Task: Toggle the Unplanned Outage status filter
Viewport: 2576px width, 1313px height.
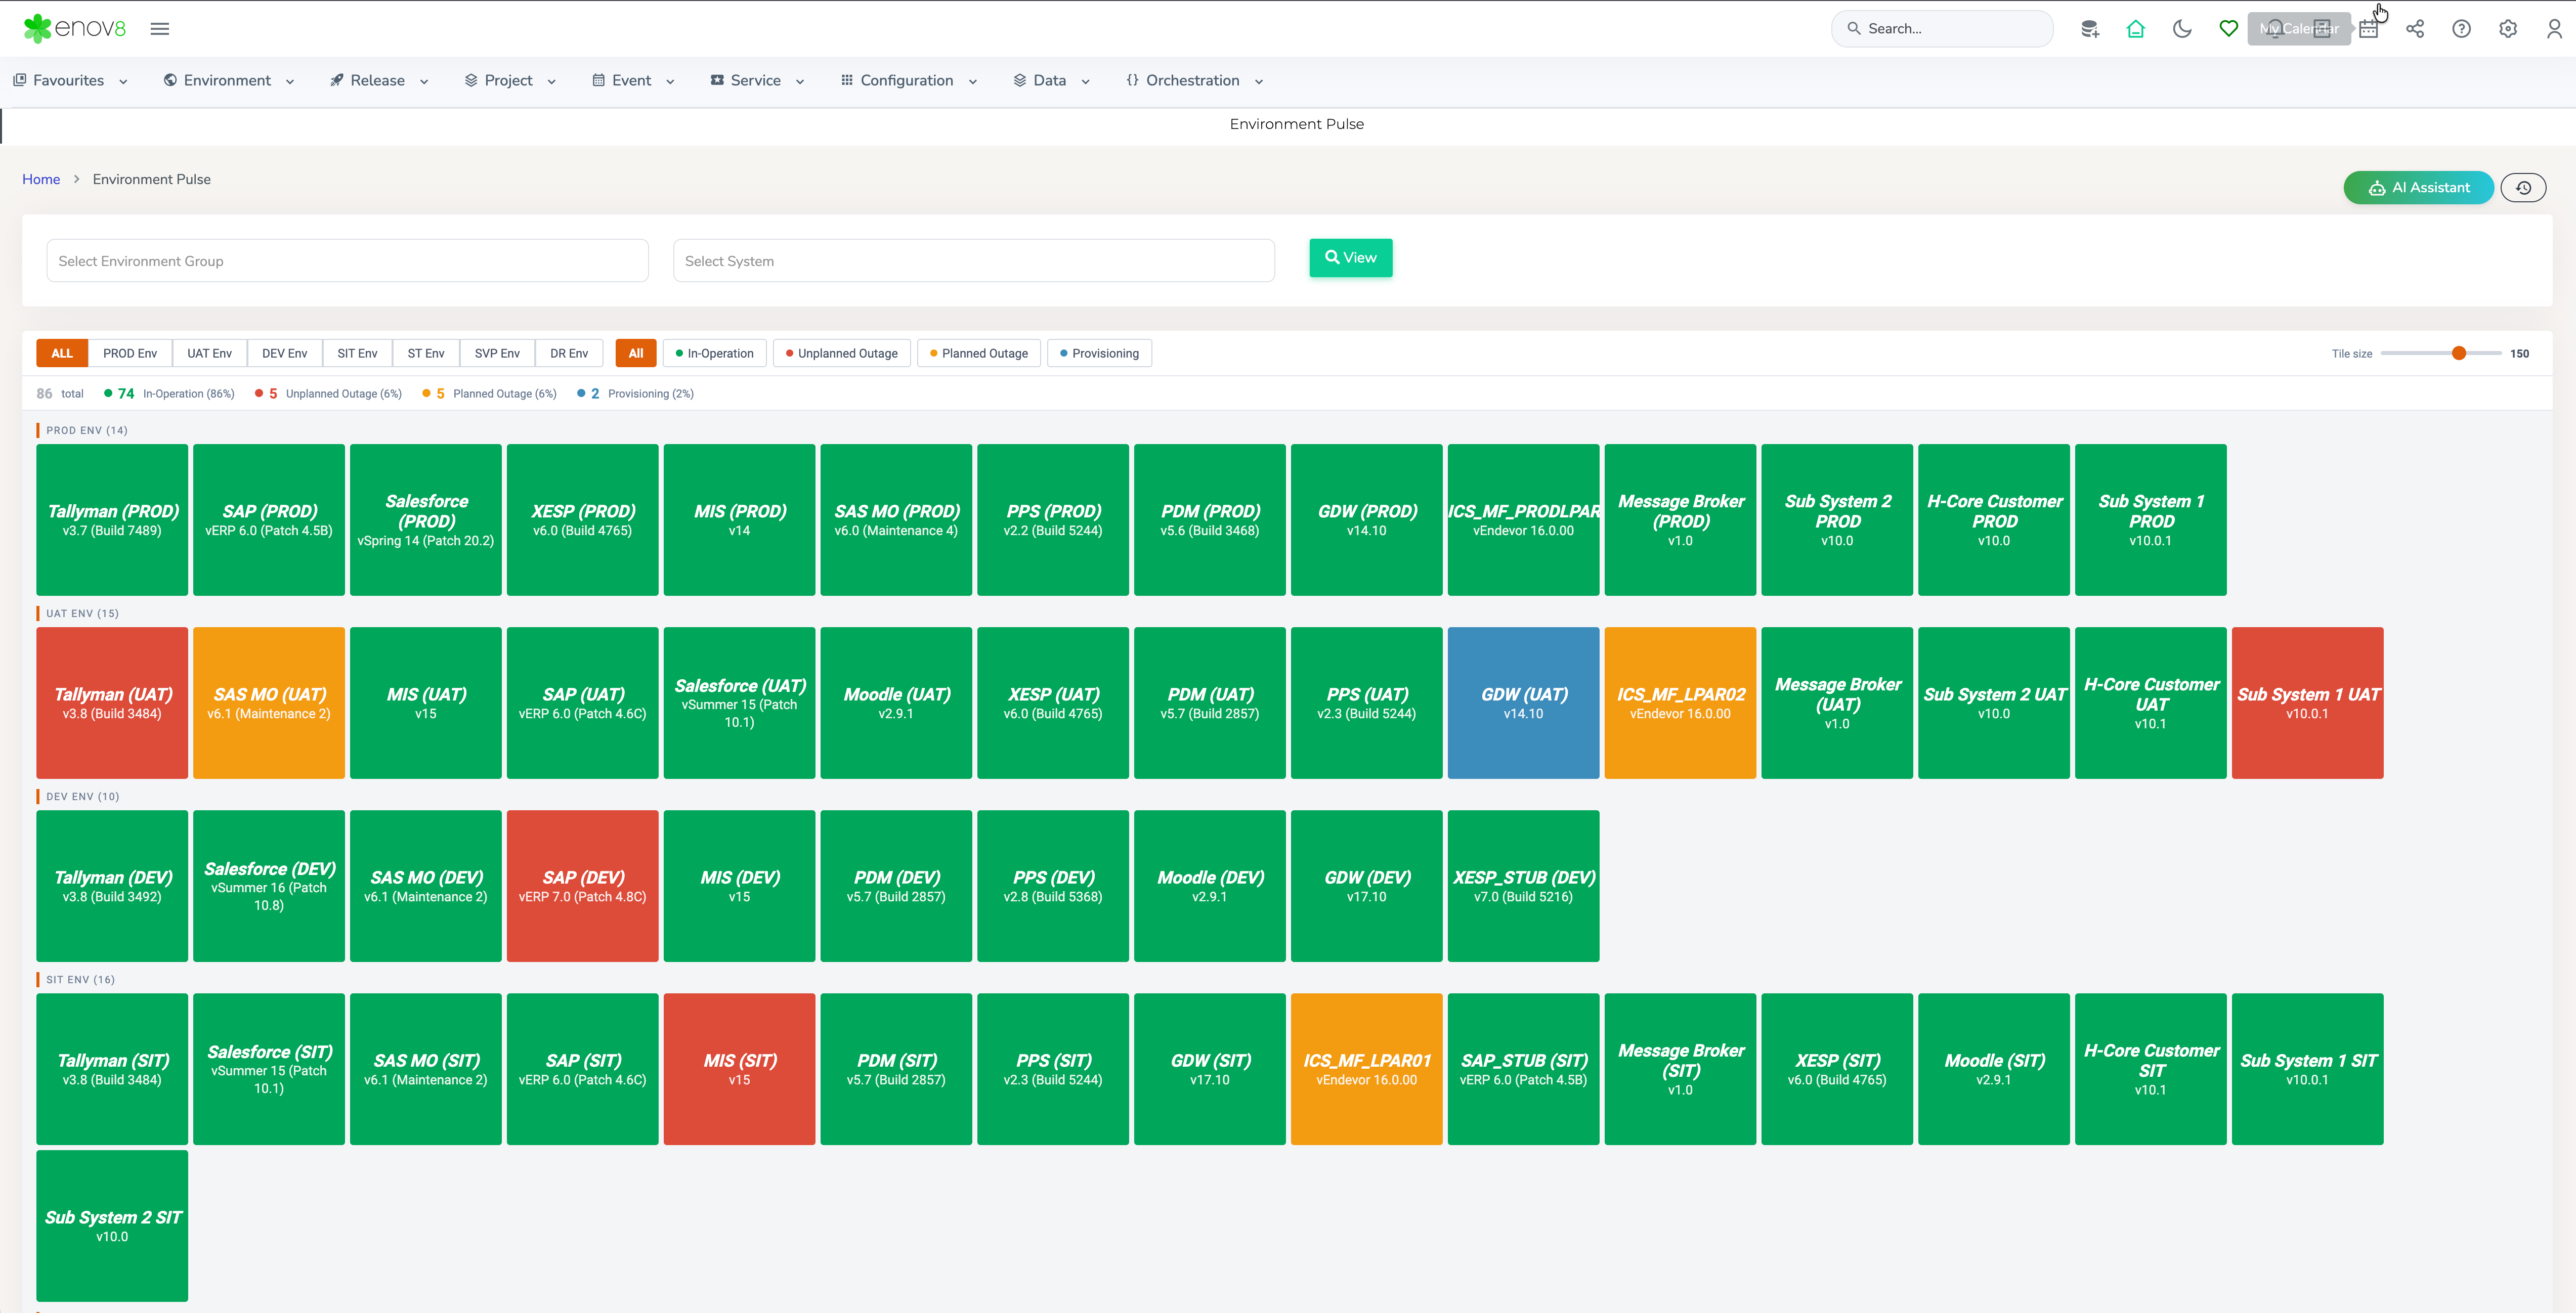Action: [841, 353]
